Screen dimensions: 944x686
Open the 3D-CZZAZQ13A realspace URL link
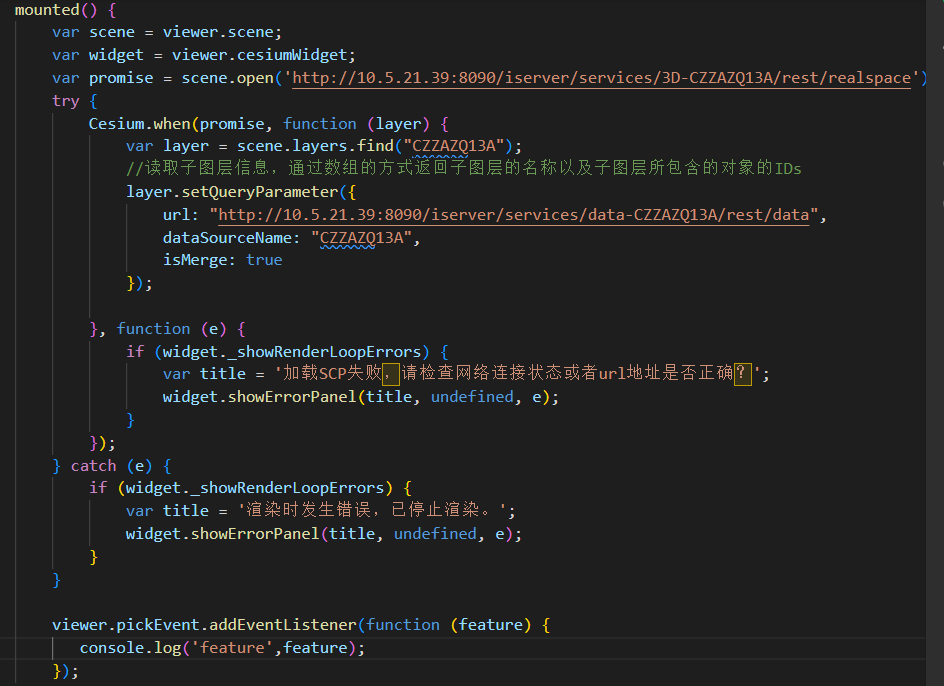[601, 78]
